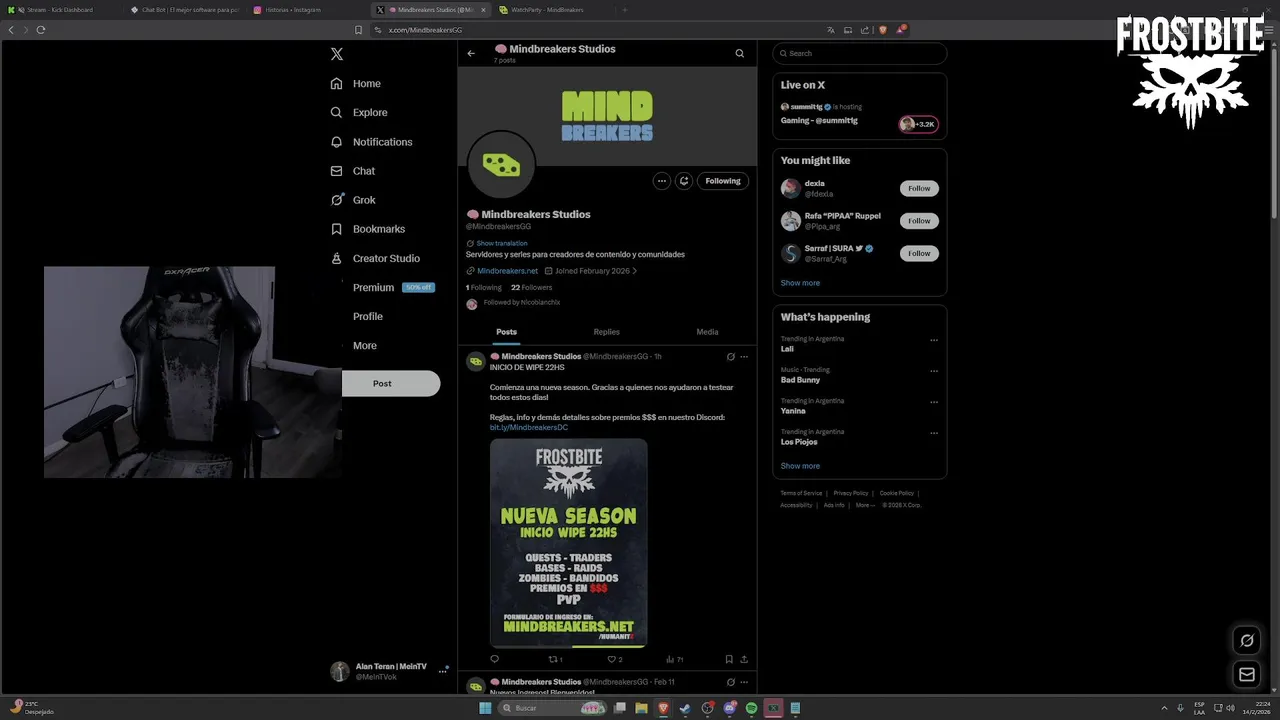Open the Windows Start menu
Screen dimensions: 1280x720
pyautogui.click(x=486, y=708)
